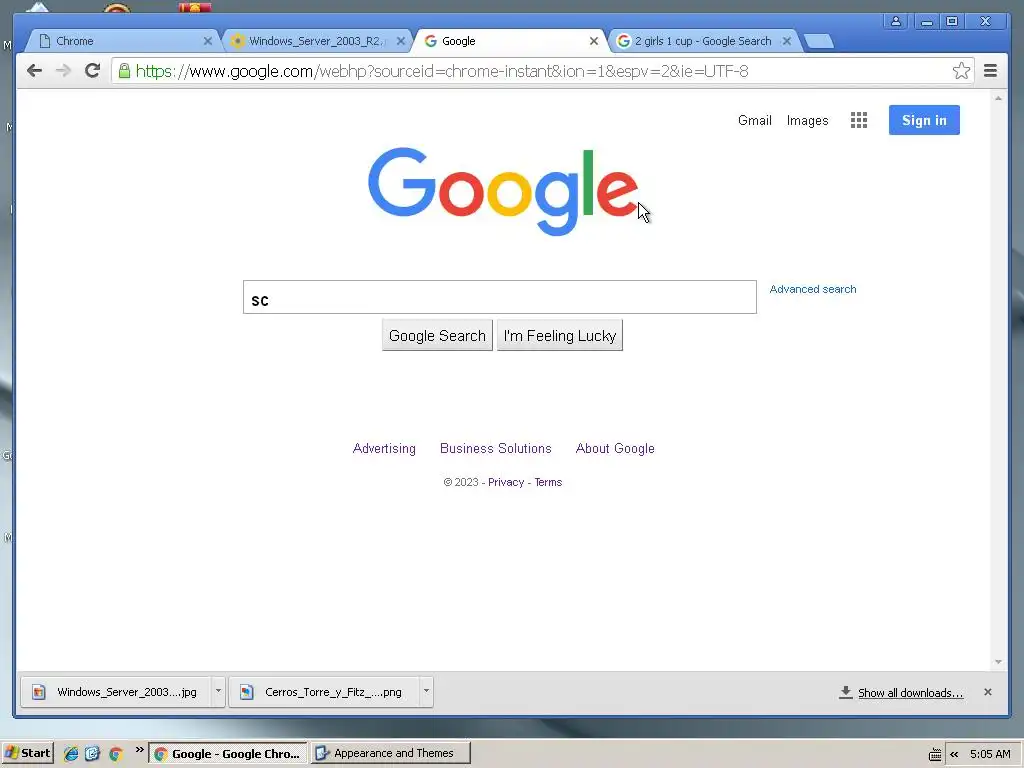Click the second quick launch icon
This screenshot has height=768, width=1024.
(93, 754)
